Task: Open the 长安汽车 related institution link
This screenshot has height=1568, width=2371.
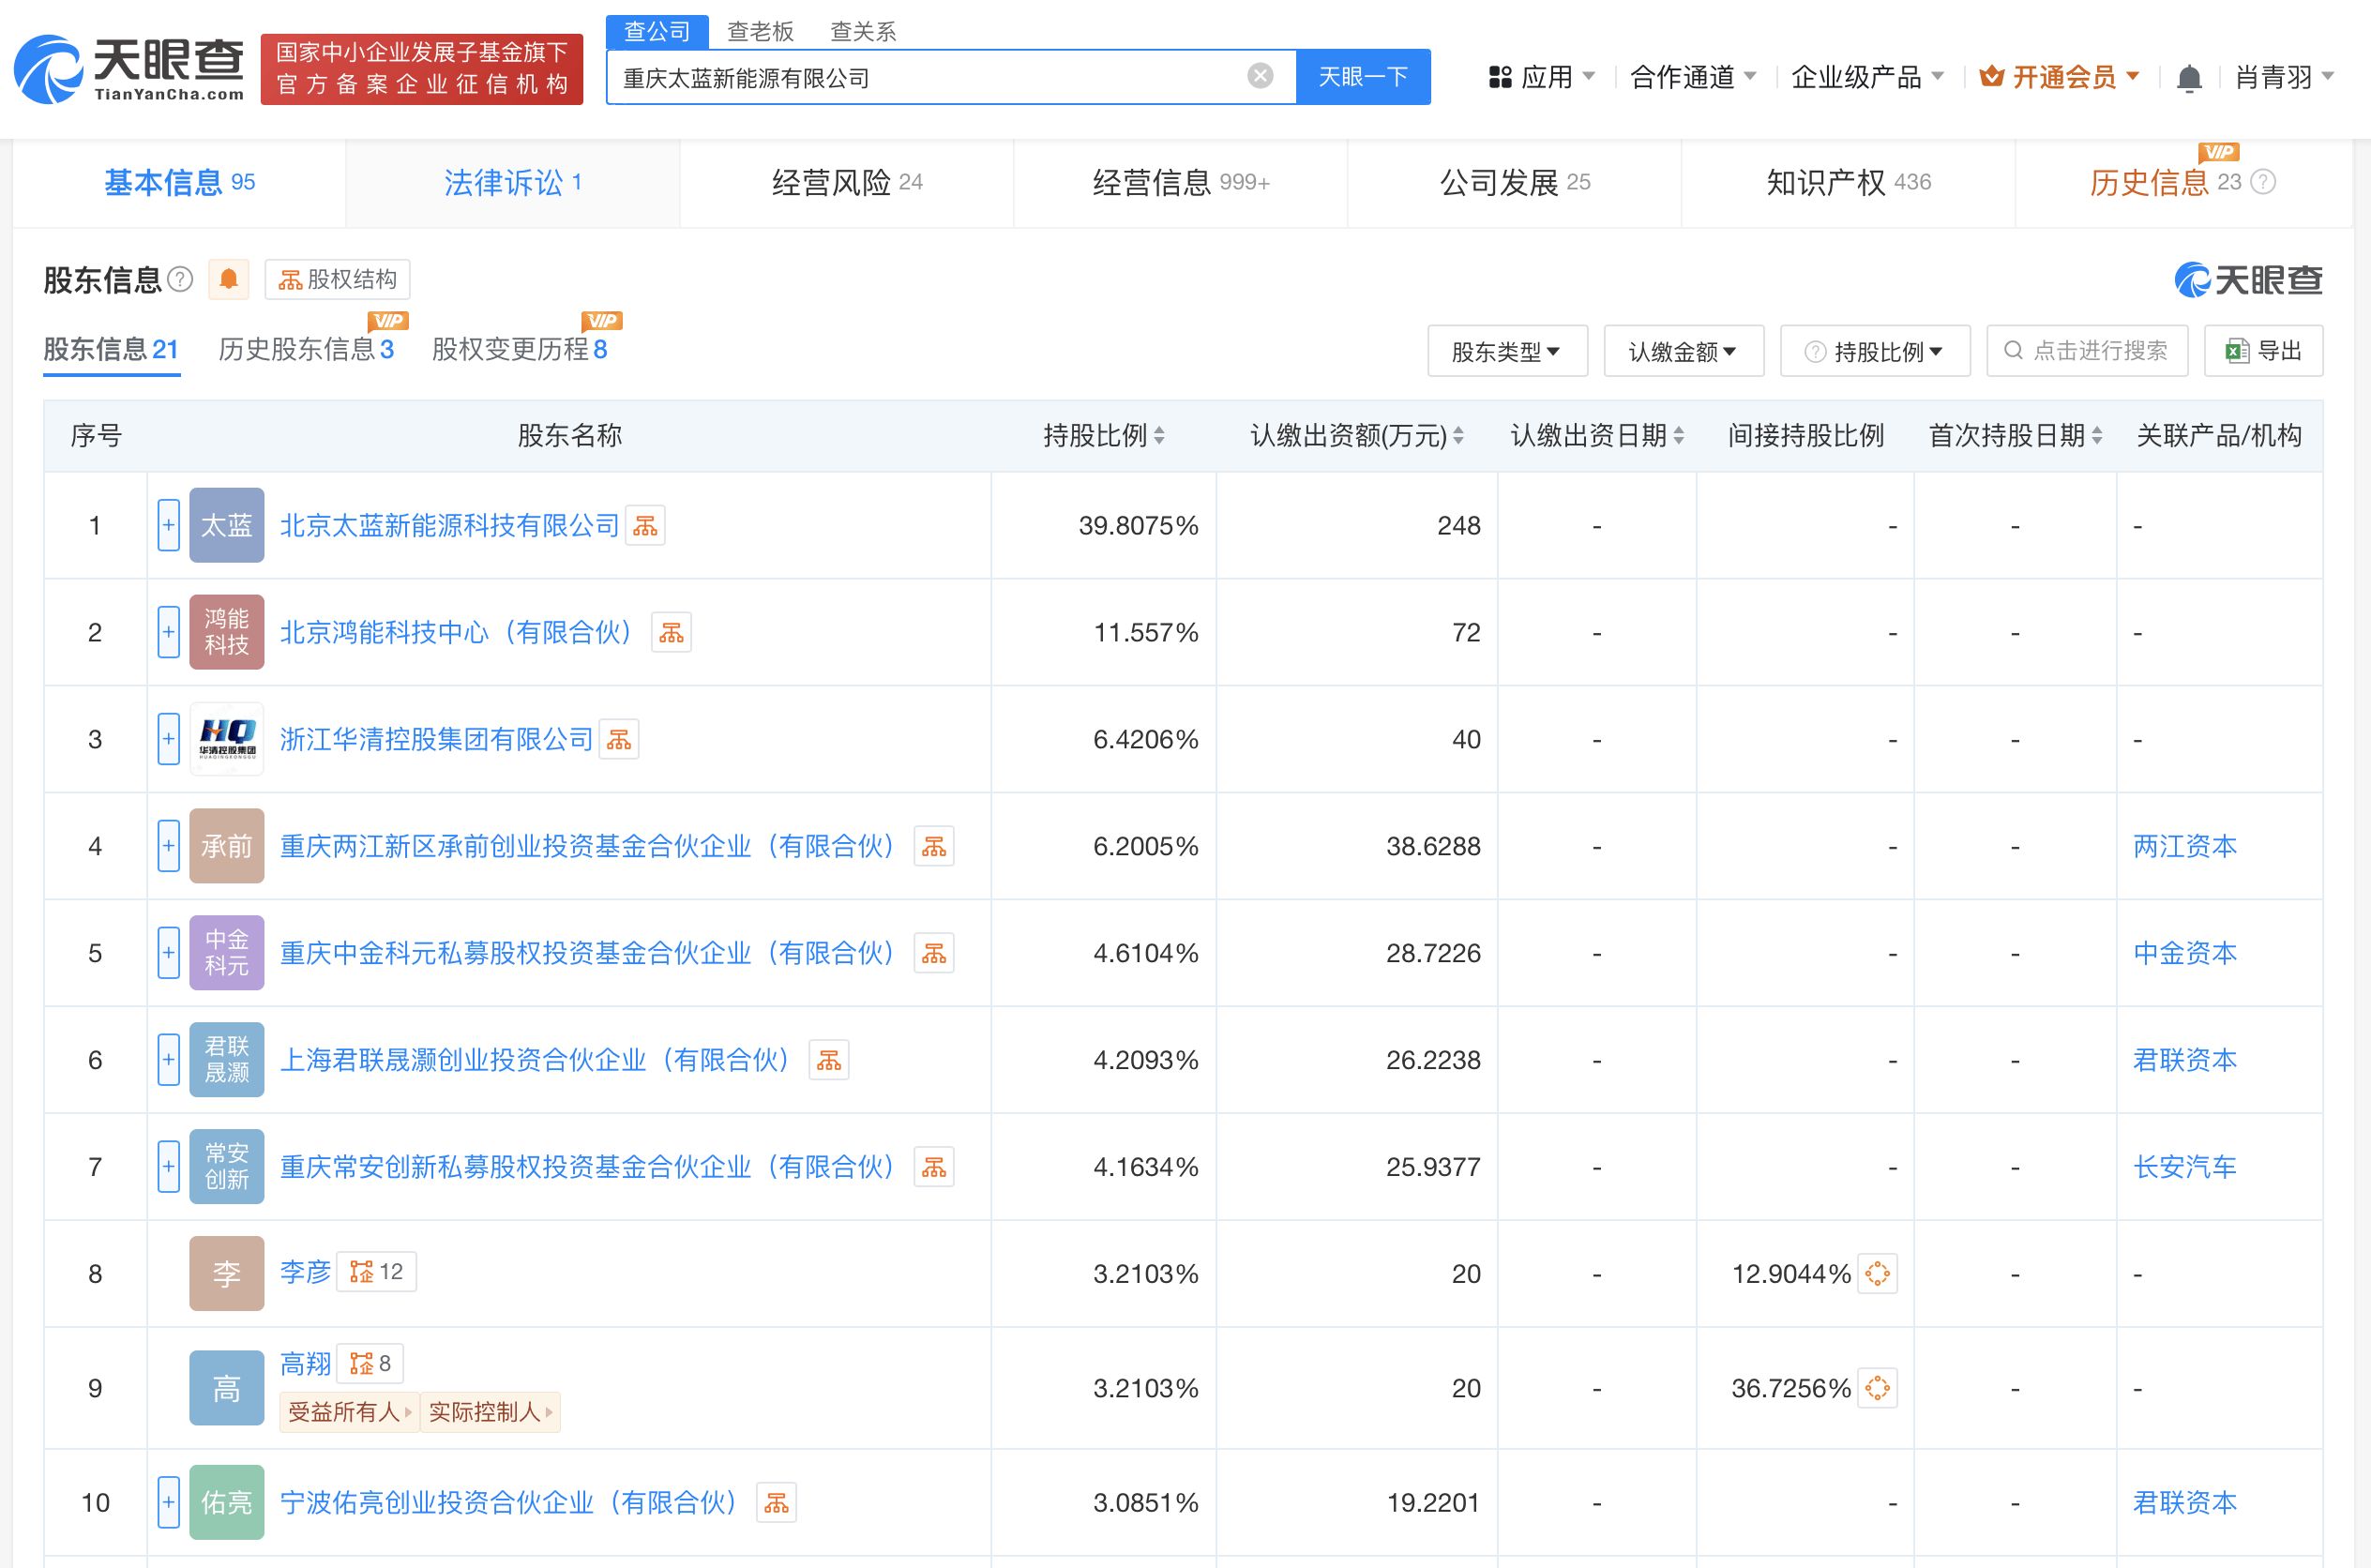Action: click(2184, 1167)
